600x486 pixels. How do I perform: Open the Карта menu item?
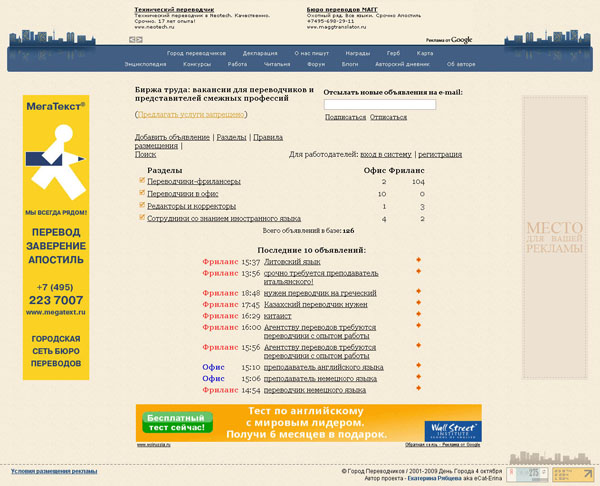(425, 53)
